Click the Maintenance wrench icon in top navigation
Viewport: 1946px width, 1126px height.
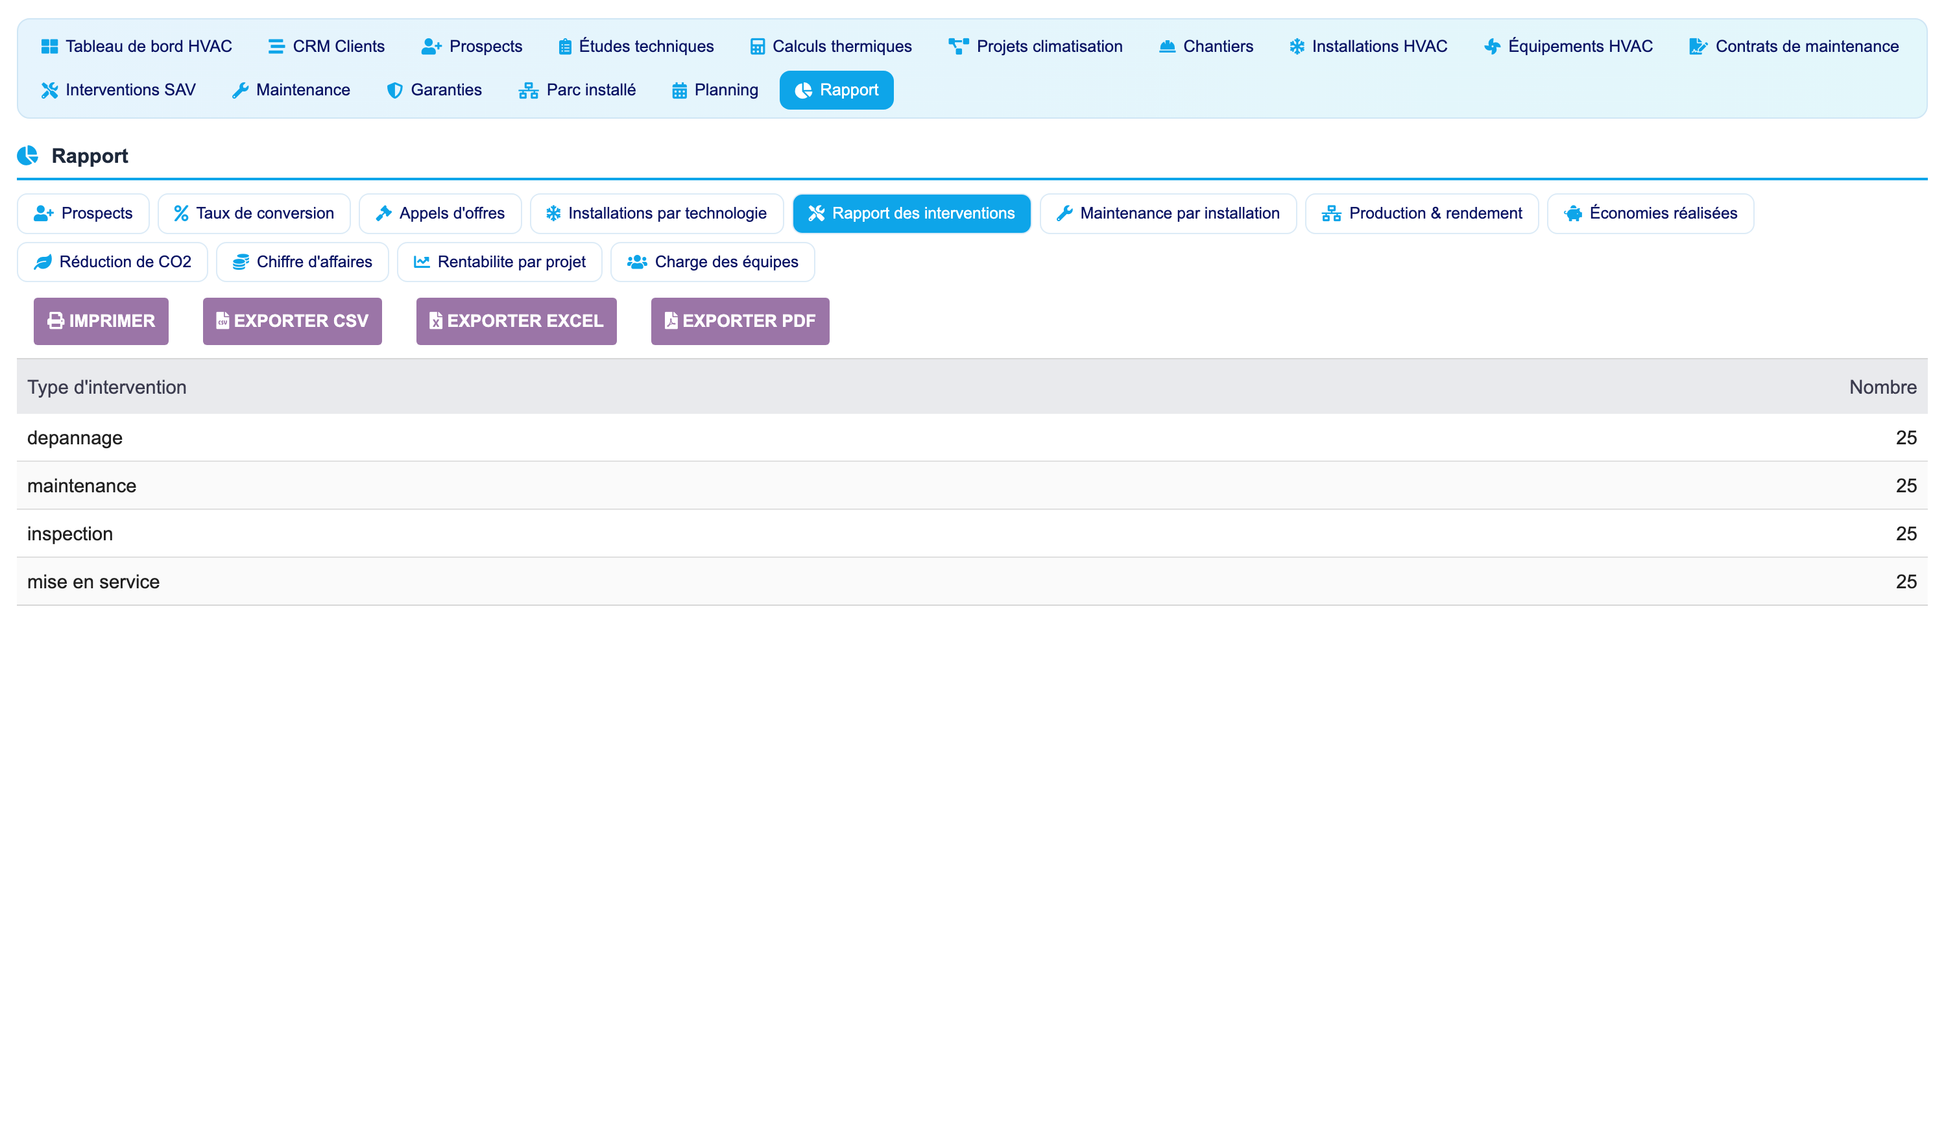tap(240, 91)
